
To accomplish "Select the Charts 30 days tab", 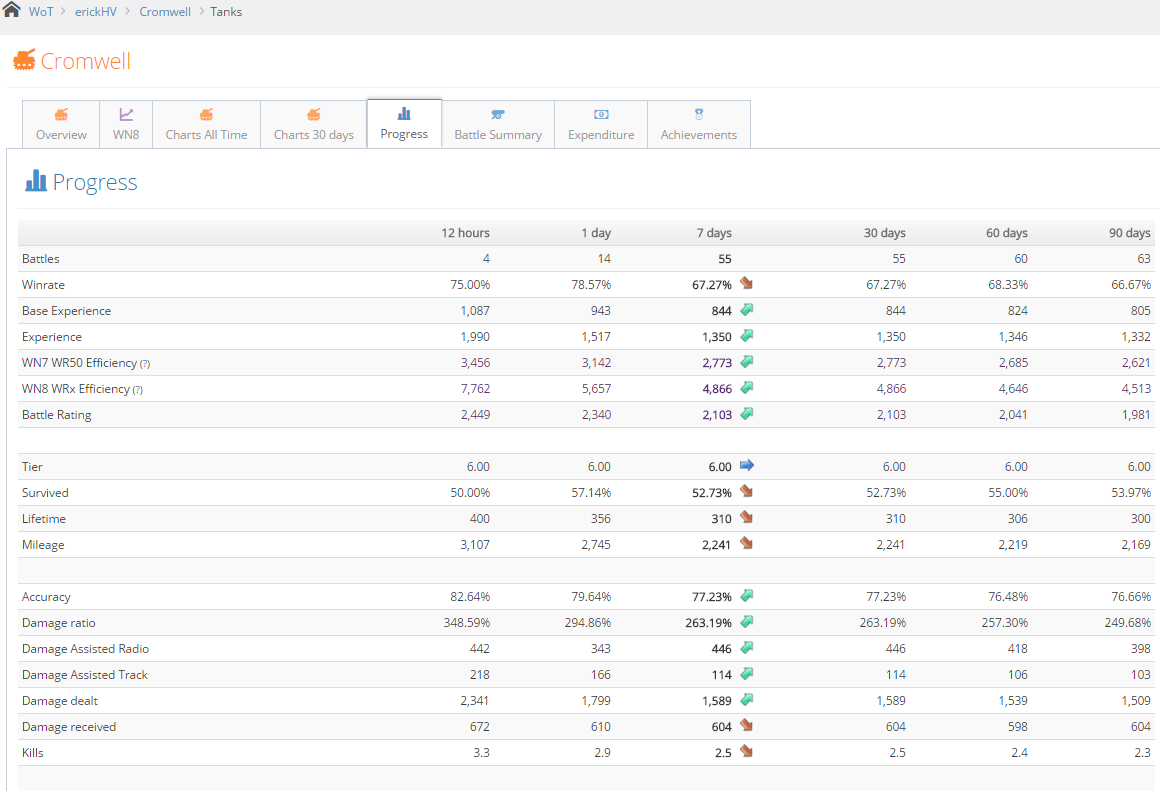I will pyautogui.click(x=314, y=125).
